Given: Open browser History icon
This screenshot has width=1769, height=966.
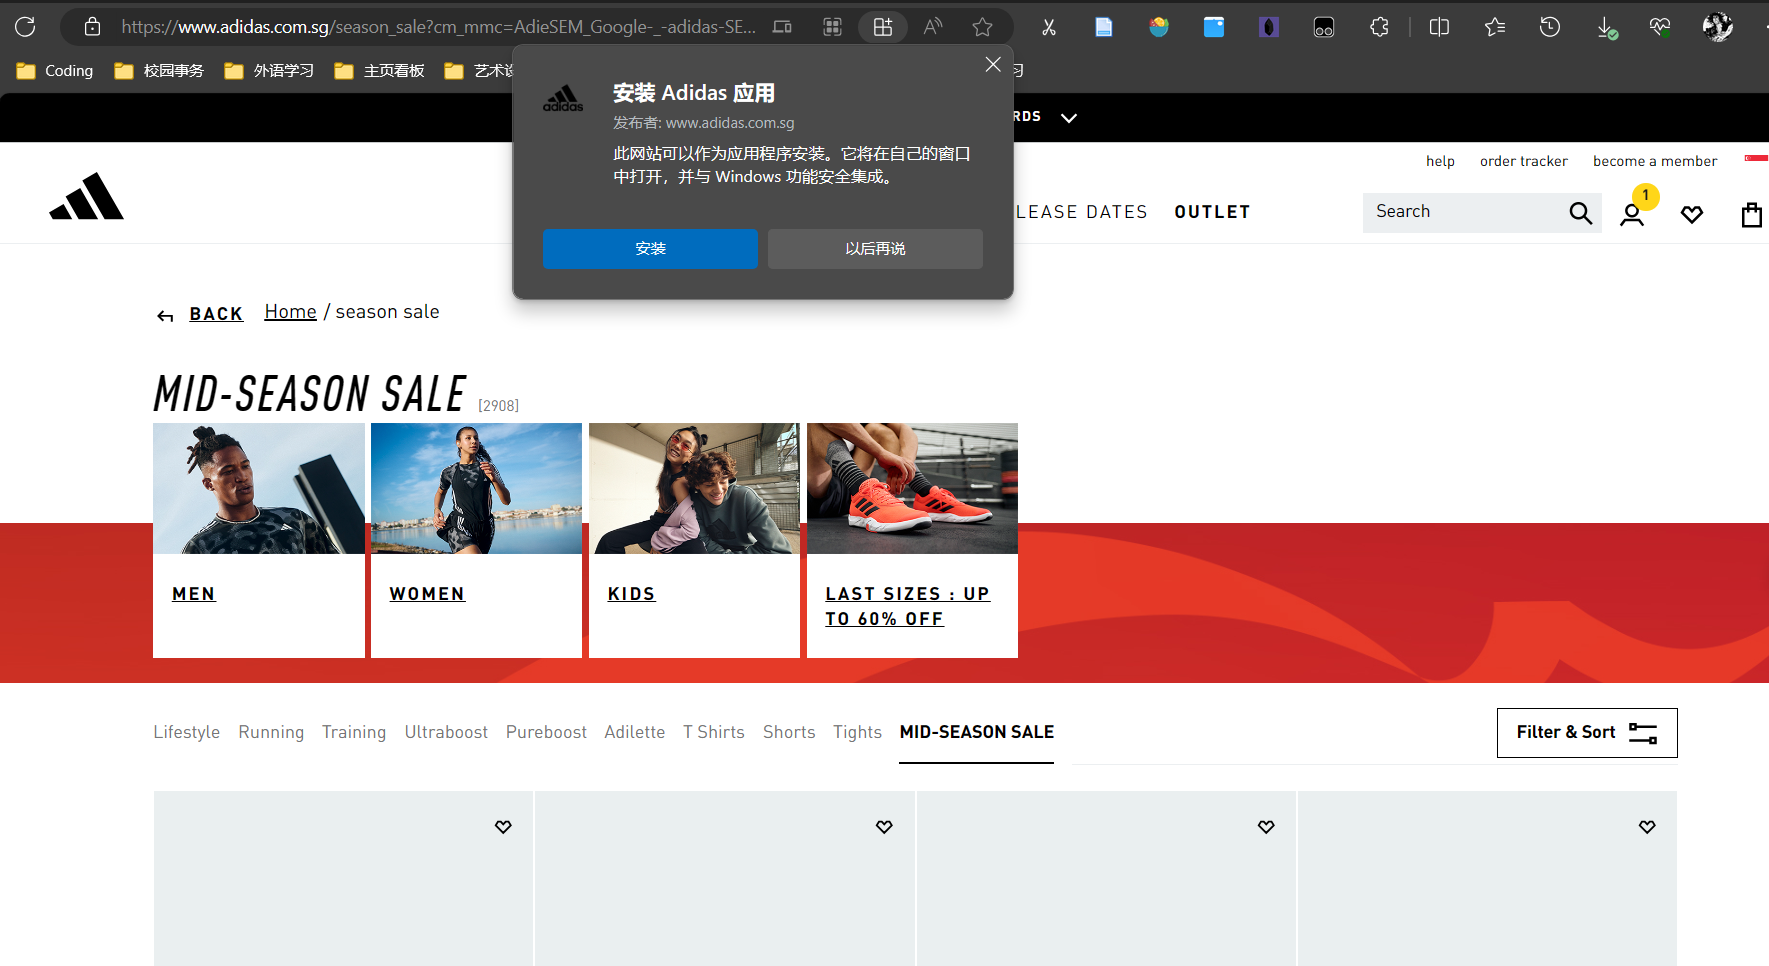Looking at the screenshot, I should point(1550,27).
